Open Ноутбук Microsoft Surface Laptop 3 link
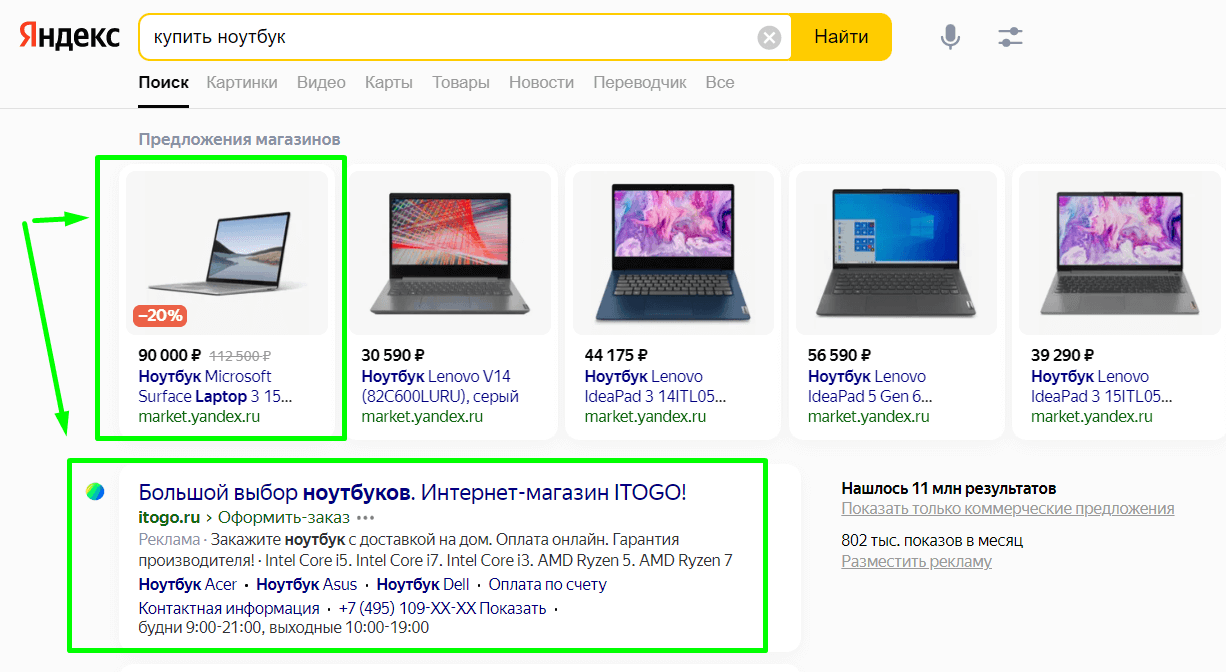Screen dimensions: 1226x672 pos(215,386)
